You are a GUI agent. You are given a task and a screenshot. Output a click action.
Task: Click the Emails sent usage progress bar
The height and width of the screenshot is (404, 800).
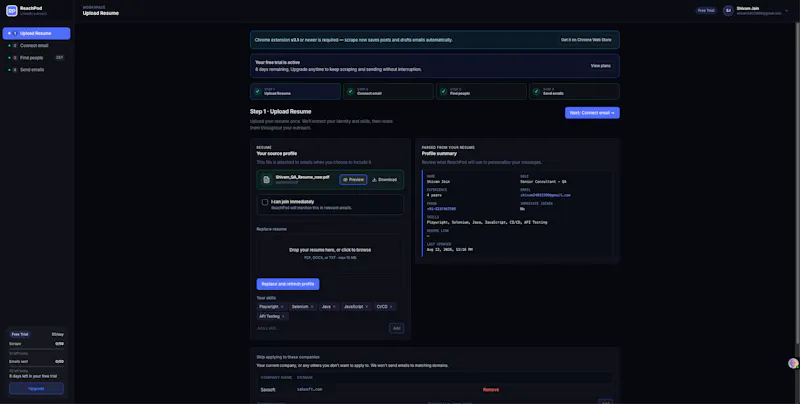tap(36, 366)
